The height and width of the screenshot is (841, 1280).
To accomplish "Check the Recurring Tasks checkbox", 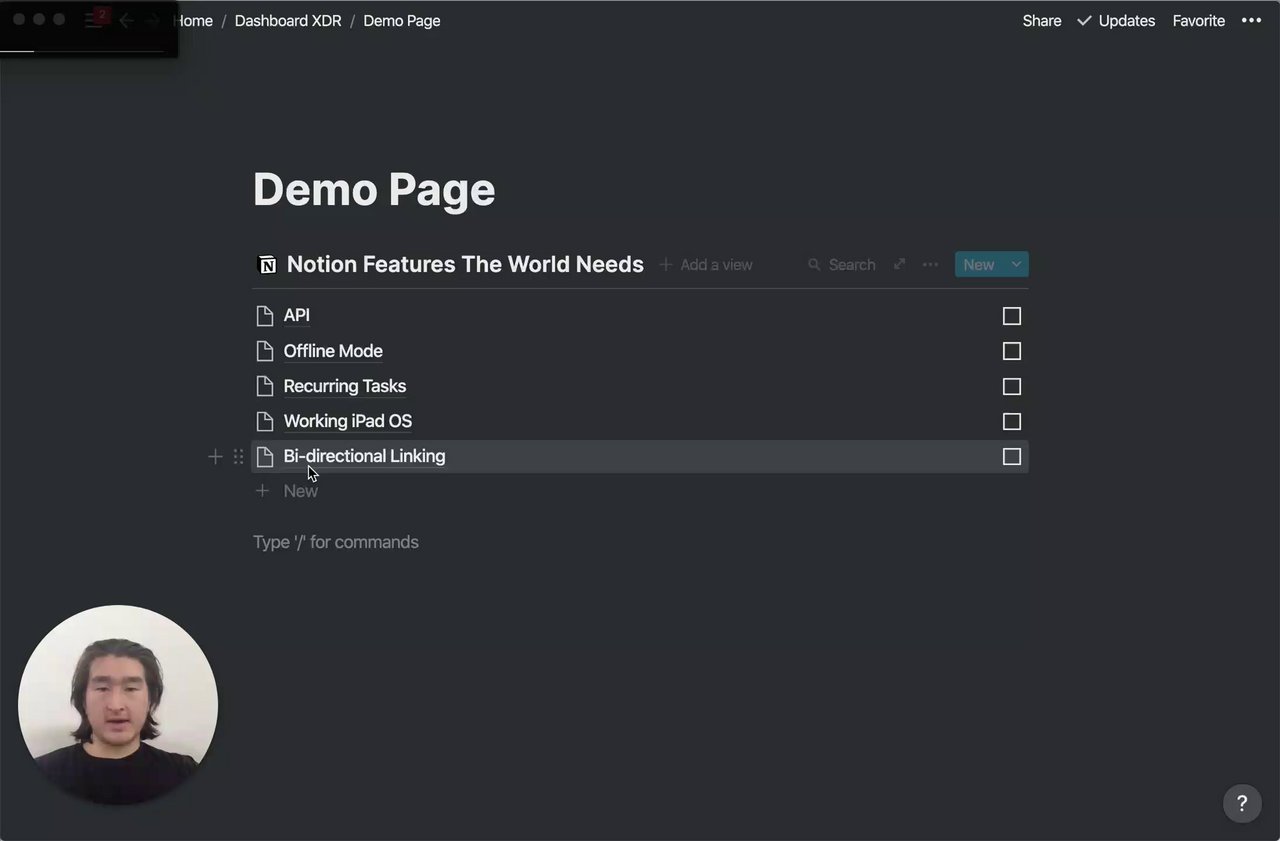I will pyautogui.click(x=1012, y=386).
